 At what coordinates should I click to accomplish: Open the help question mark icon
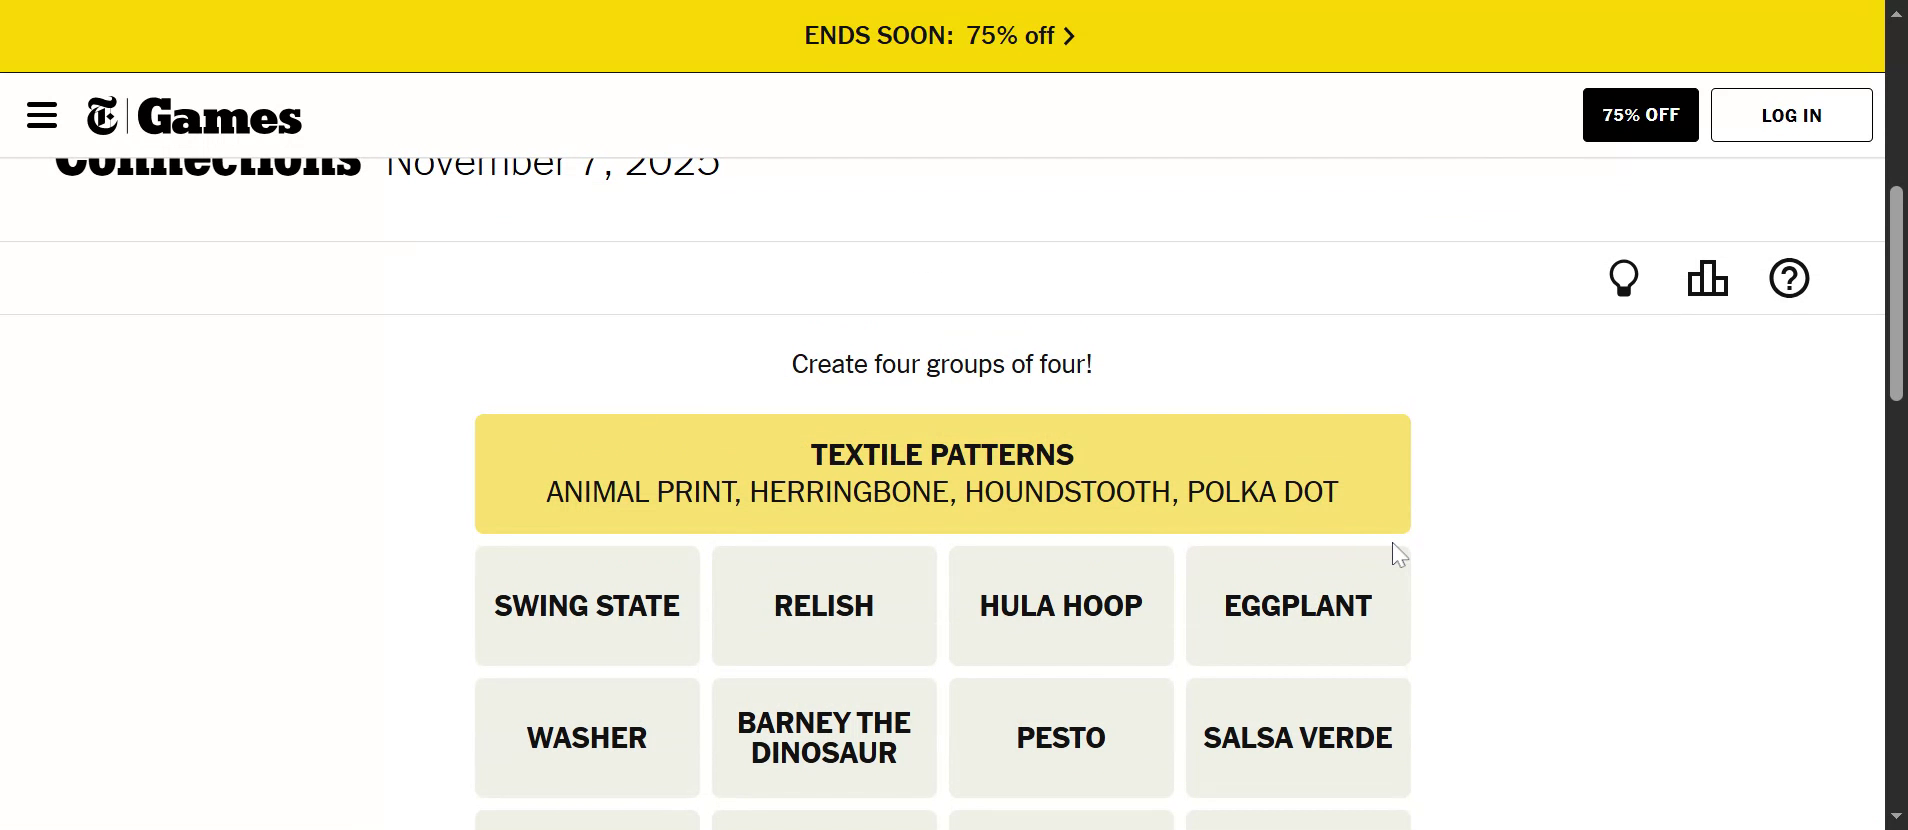[x=1789, y=278]
